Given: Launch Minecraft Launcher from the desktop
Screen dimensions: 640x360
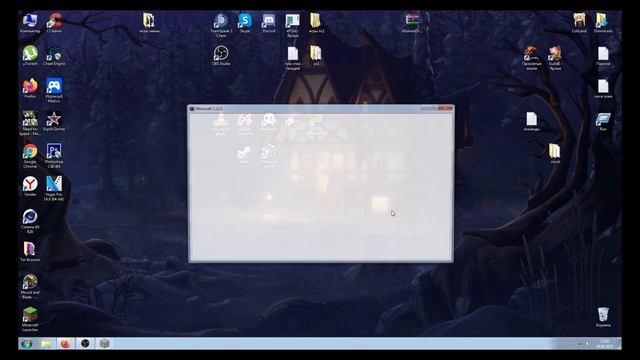Looking at the screenshot, I should [30, 319].
